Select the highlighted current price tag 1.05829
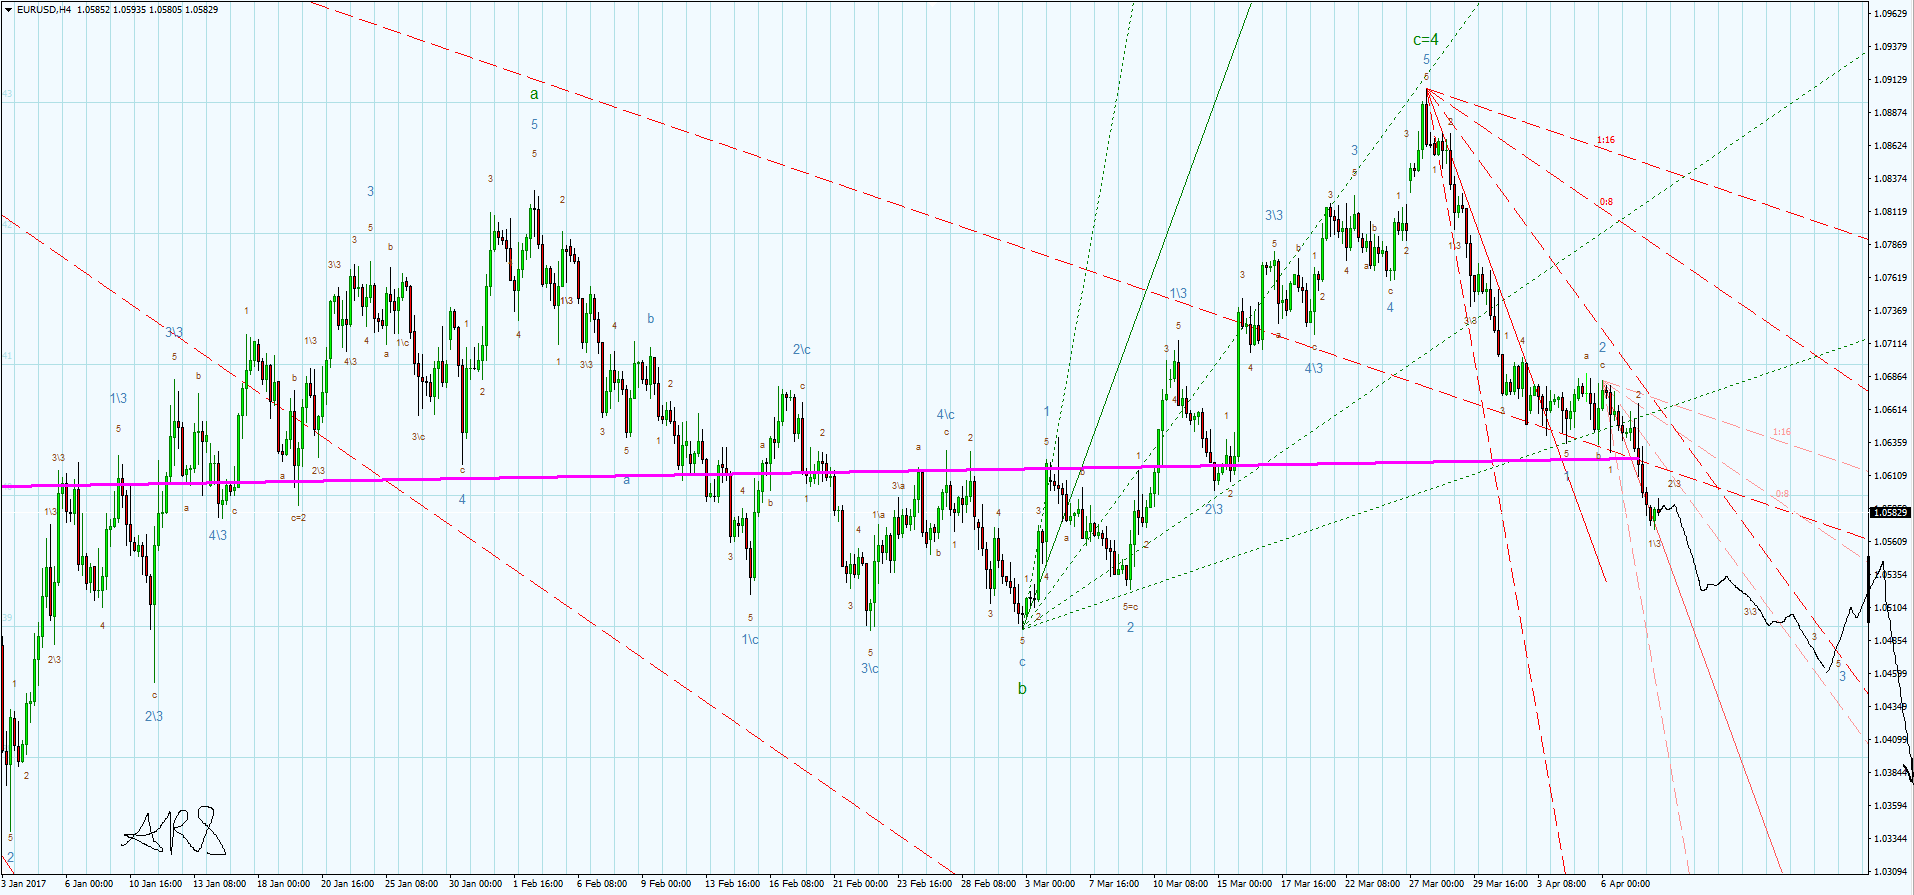1914x895 pixels. (1890, 513)
